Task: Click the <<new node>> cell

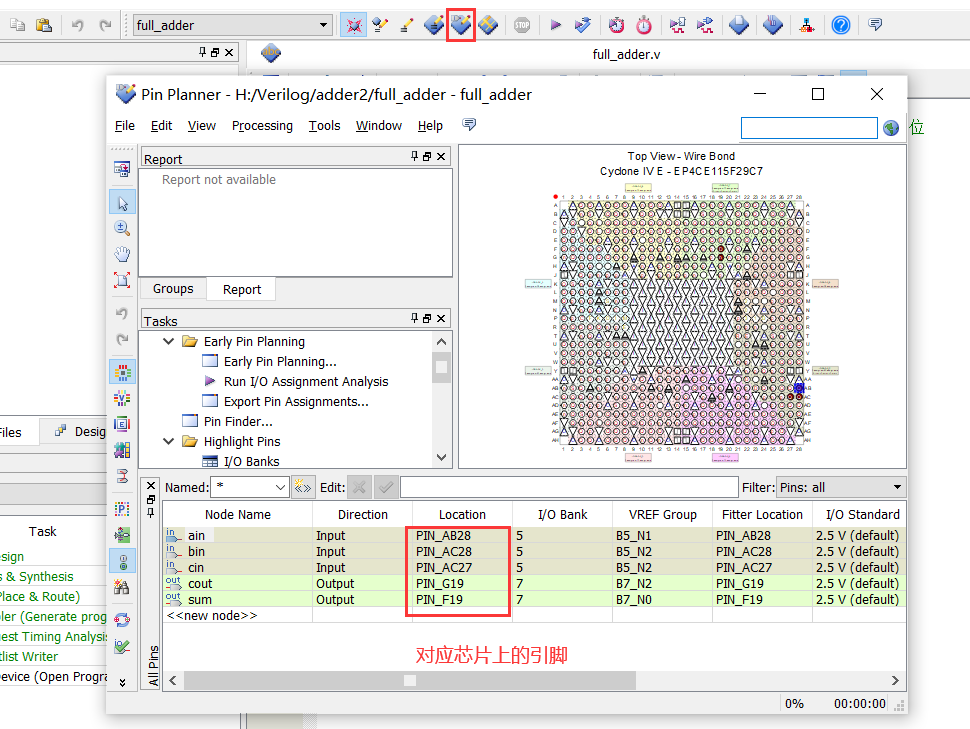Action: pyautogui.click(x=238, y=616)
